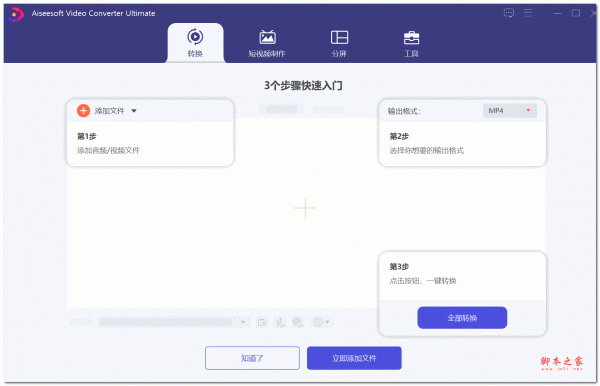Click the 添加音频/视频文件 description text
The image size is (600, 386).
pos(108,150)
